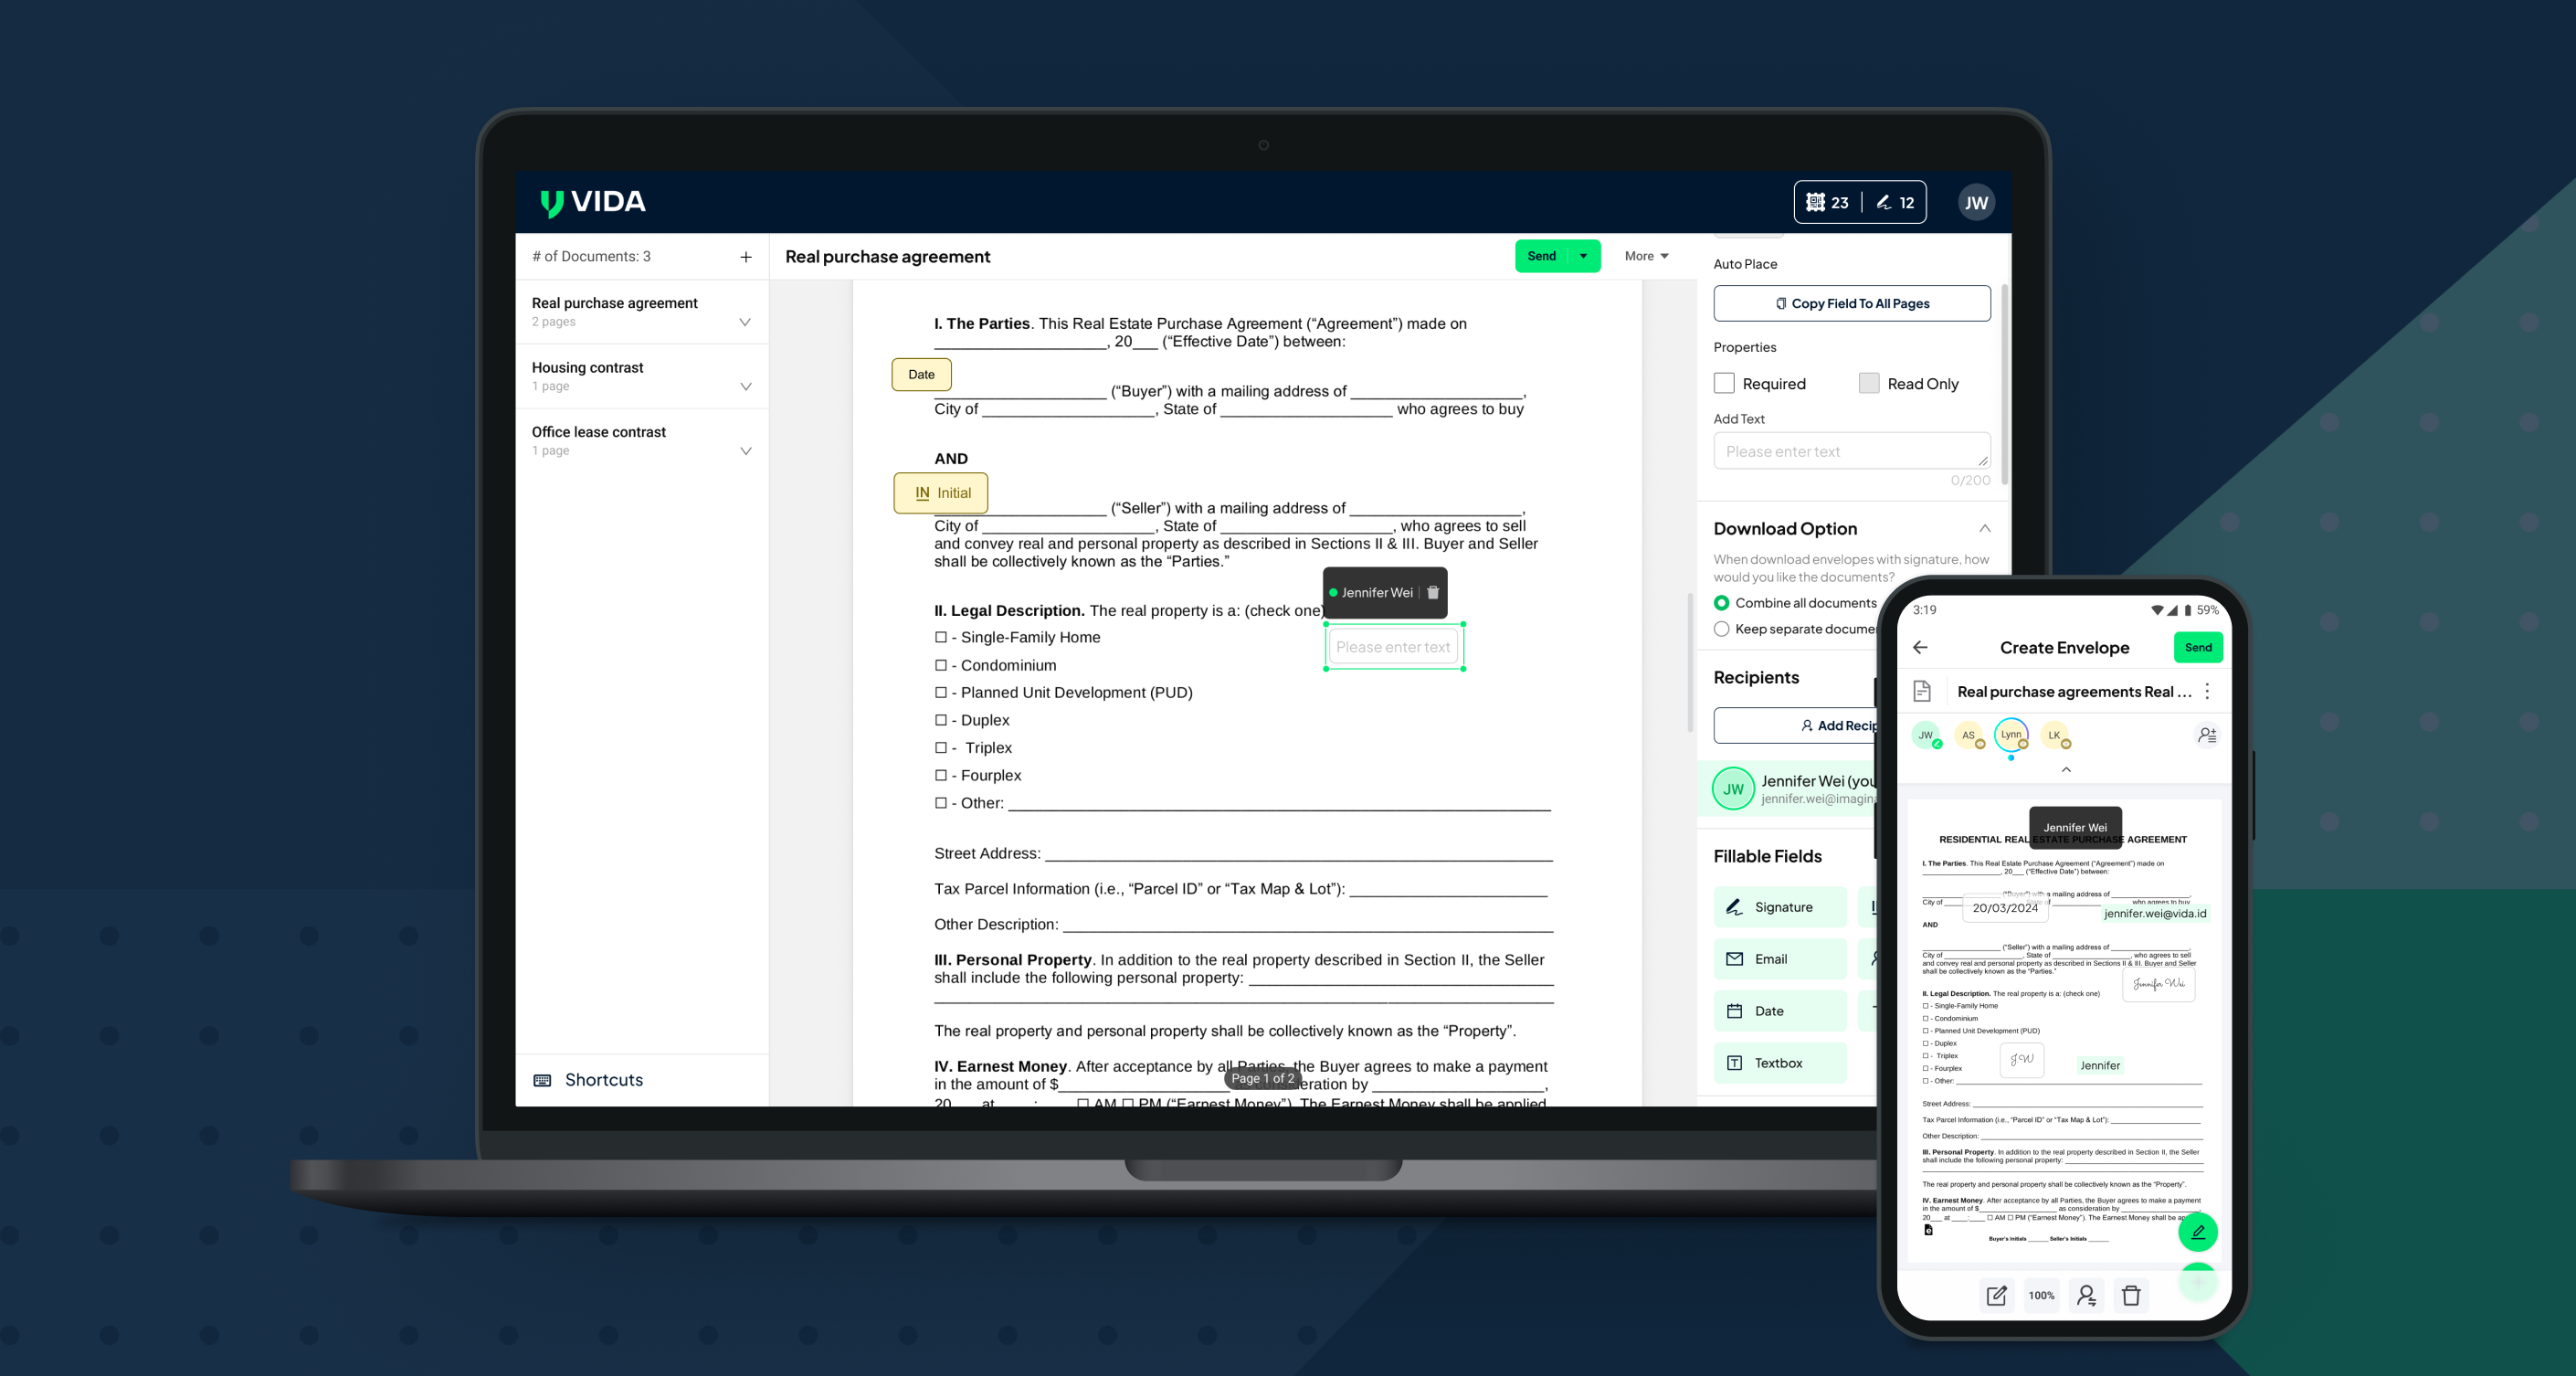Click the '# of Documents: 3' label
The image size is (2576, 1376).
591,257
